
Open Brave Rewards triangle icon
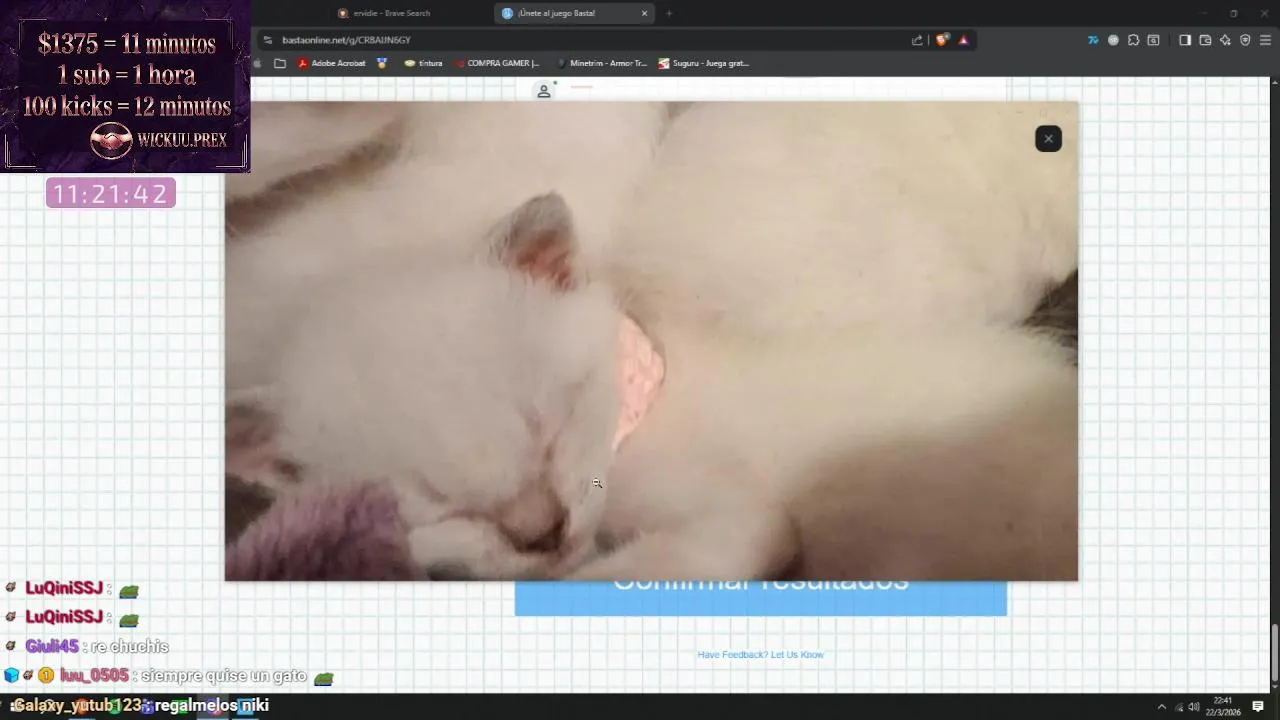point(963,40)
